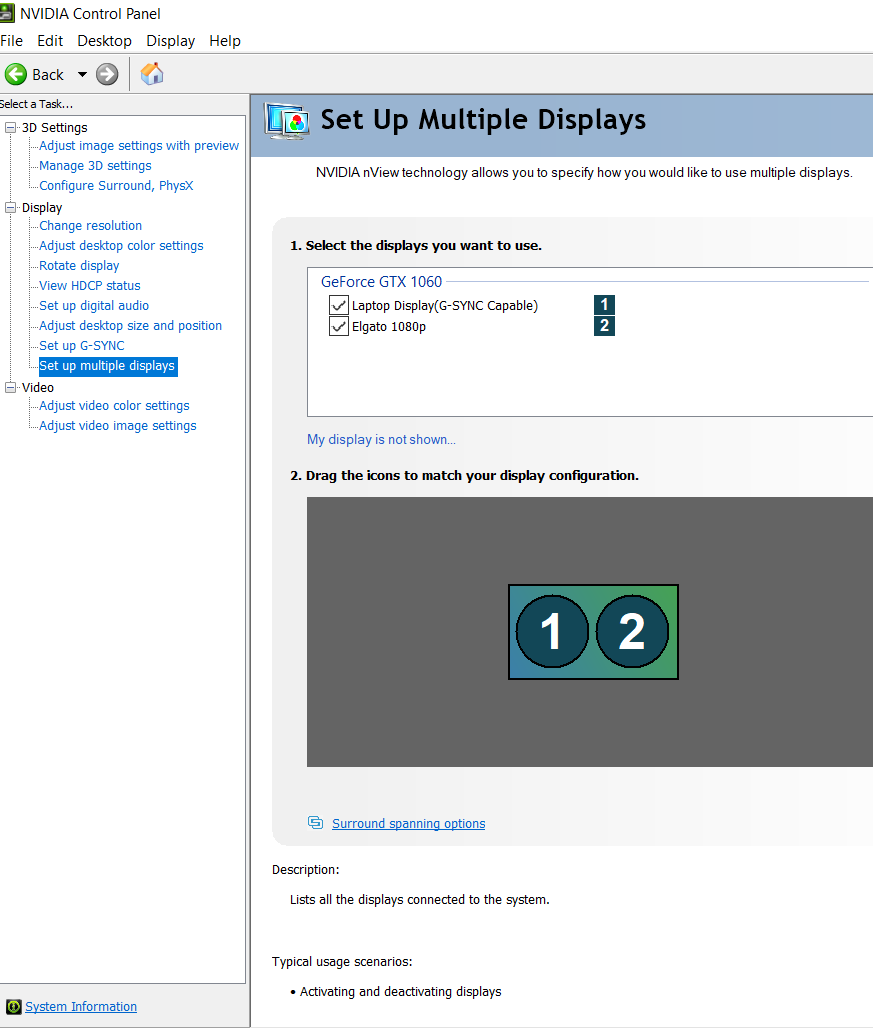Screen dimensions: 873x1029
Task: Open the System Information link
Action: pyautogui.click(x=81, y=1006)
